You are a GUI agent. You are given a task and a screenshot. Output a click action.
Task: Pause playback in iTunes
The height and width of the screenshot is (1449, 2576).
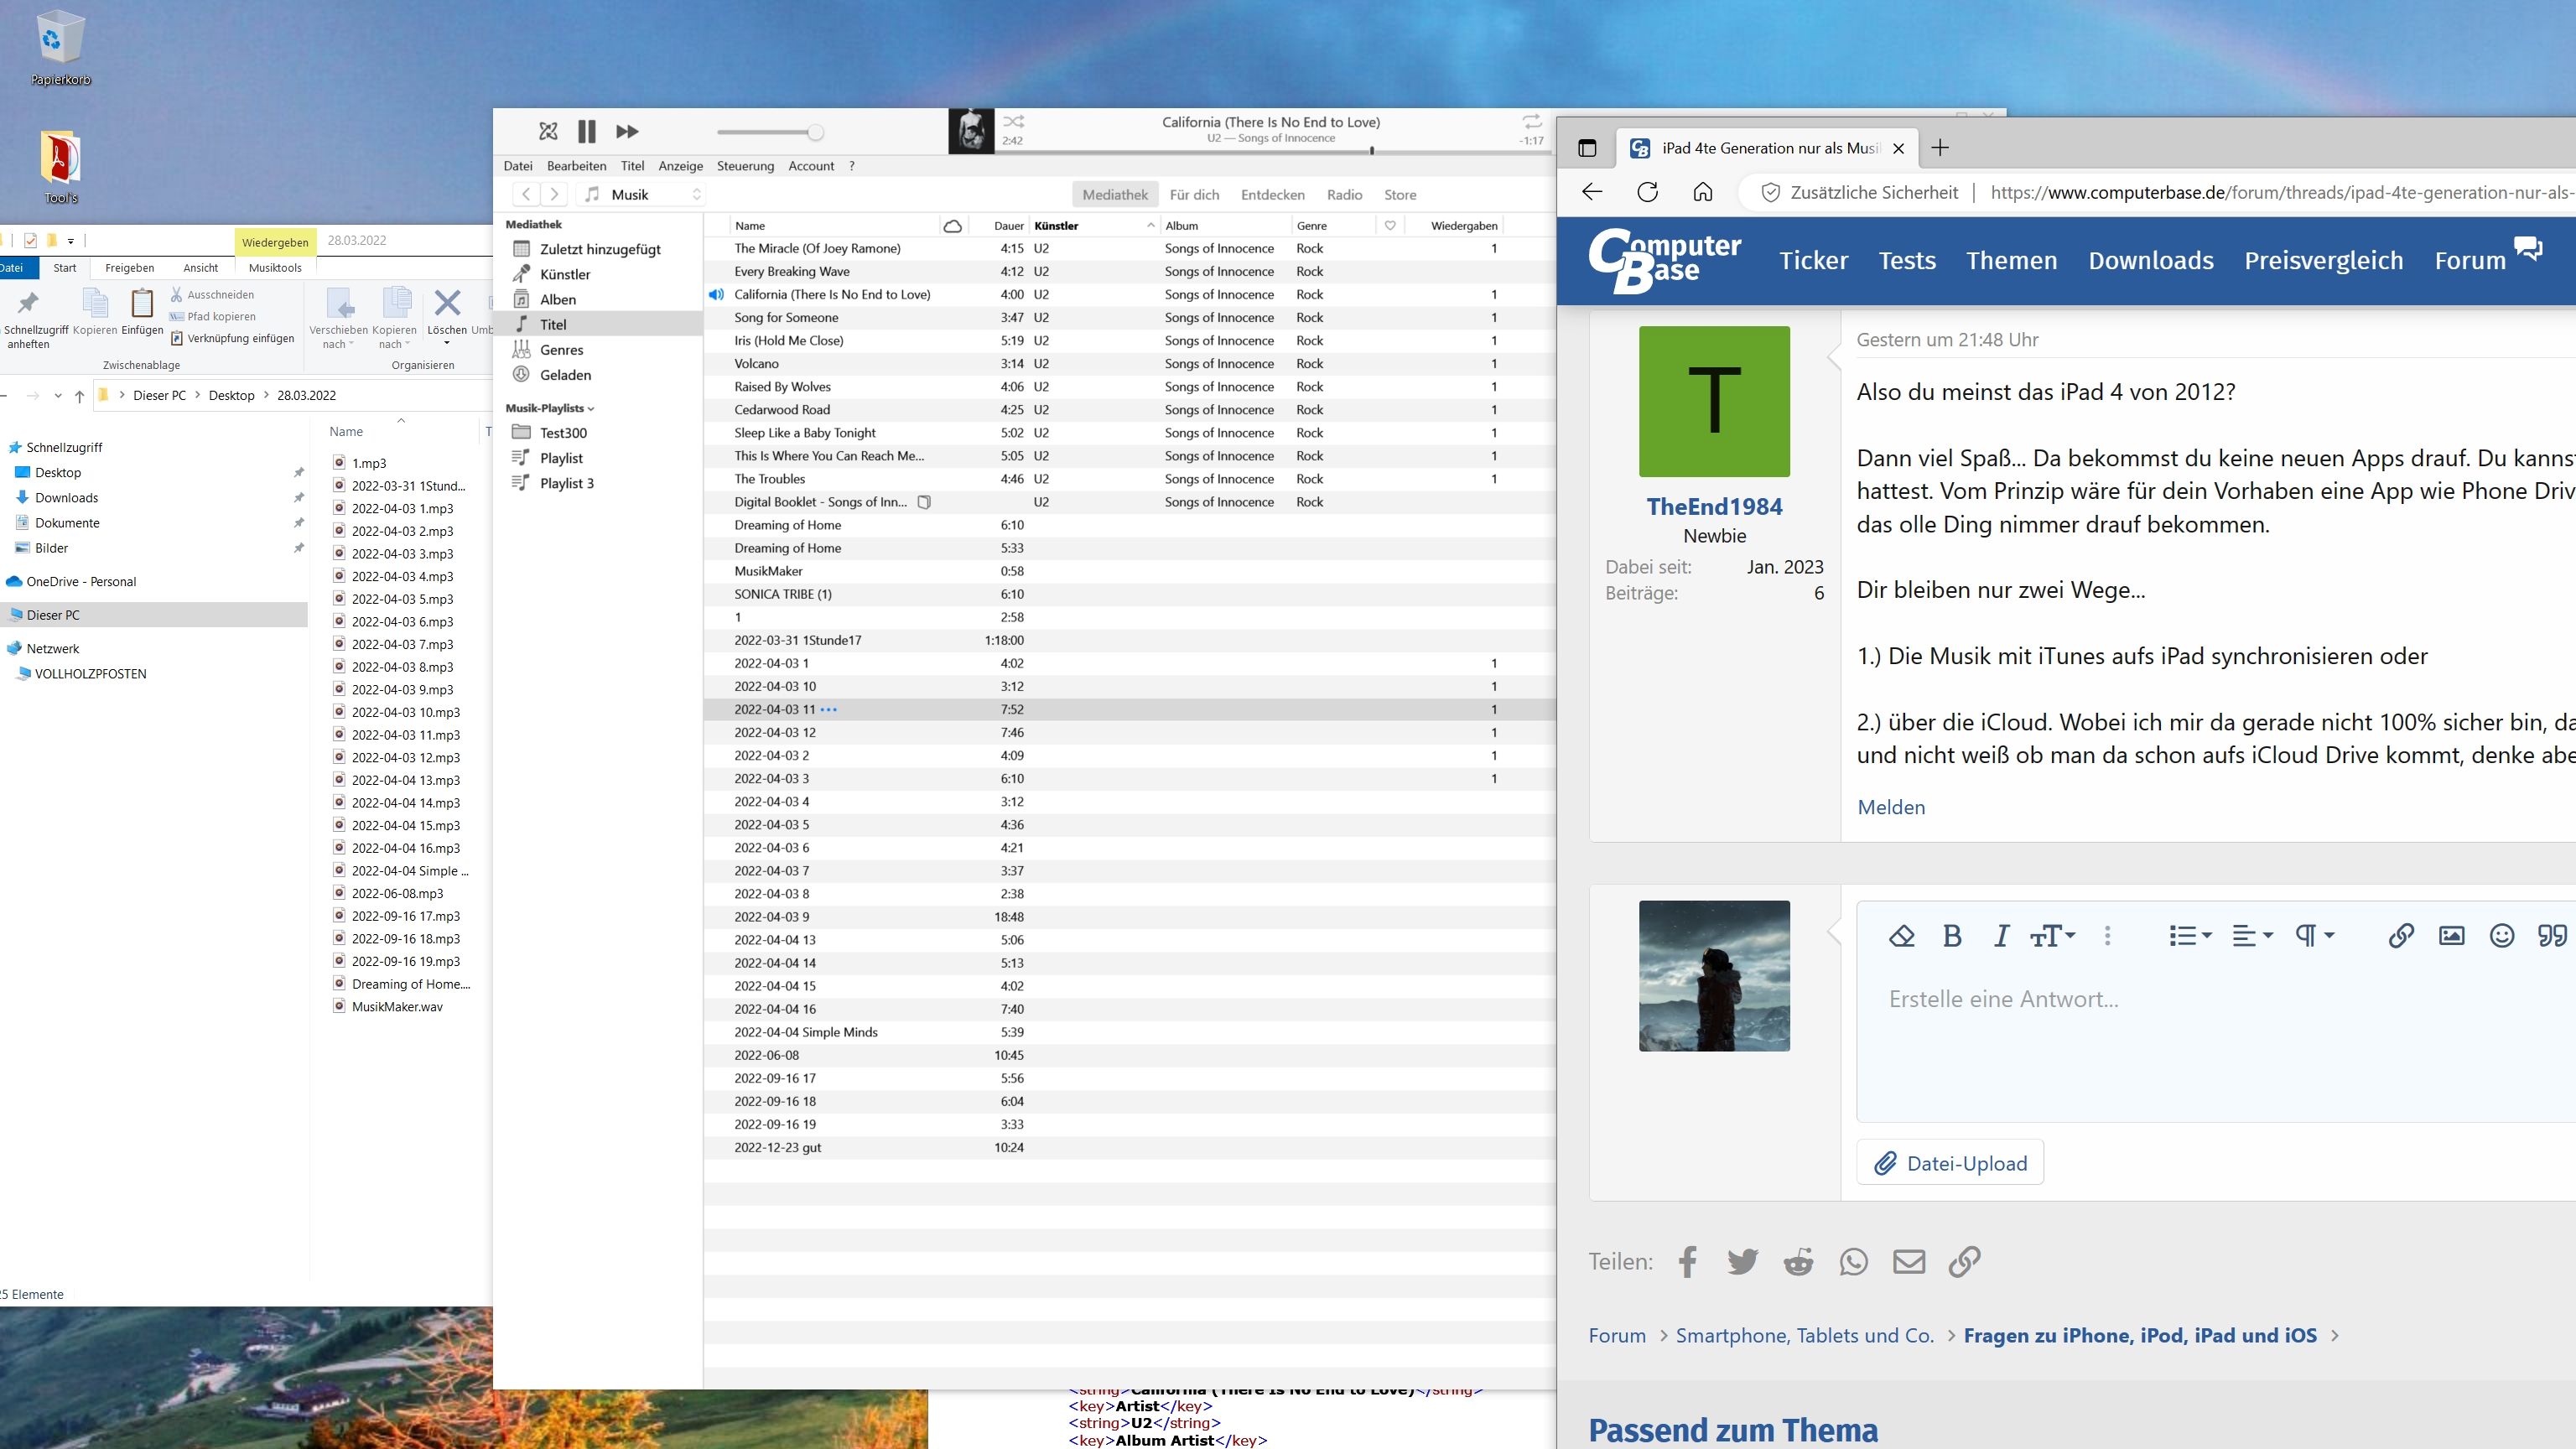(x=587, y=131)
